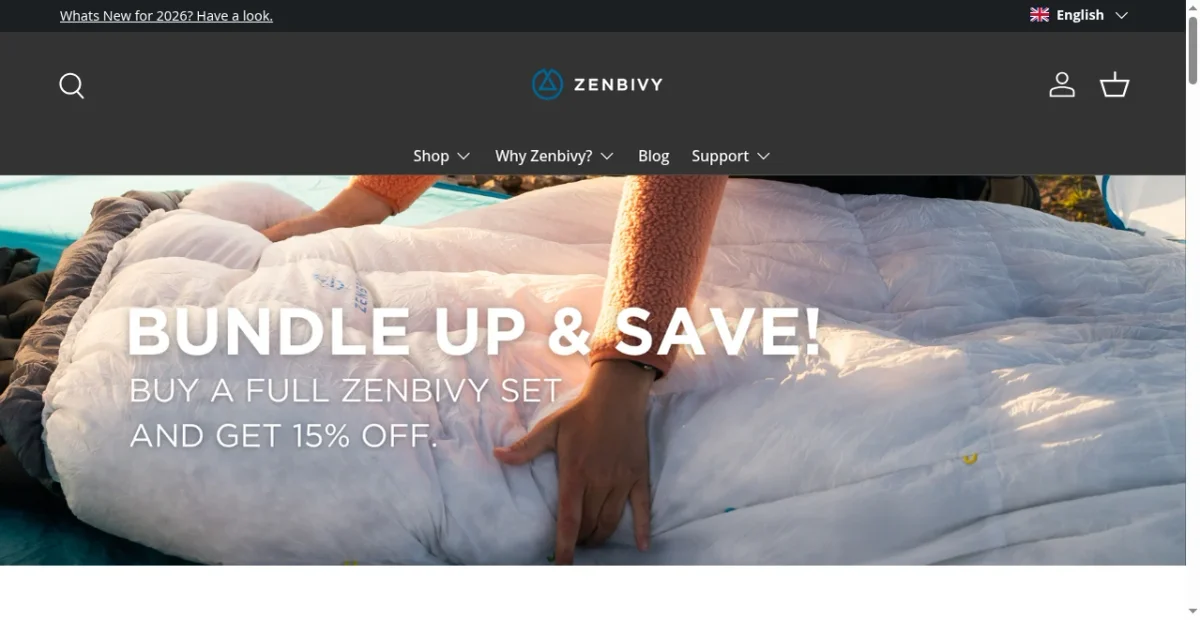Expand the Support menu chevron
Viewport: 1200px width, 620px height.
point(764,156)
